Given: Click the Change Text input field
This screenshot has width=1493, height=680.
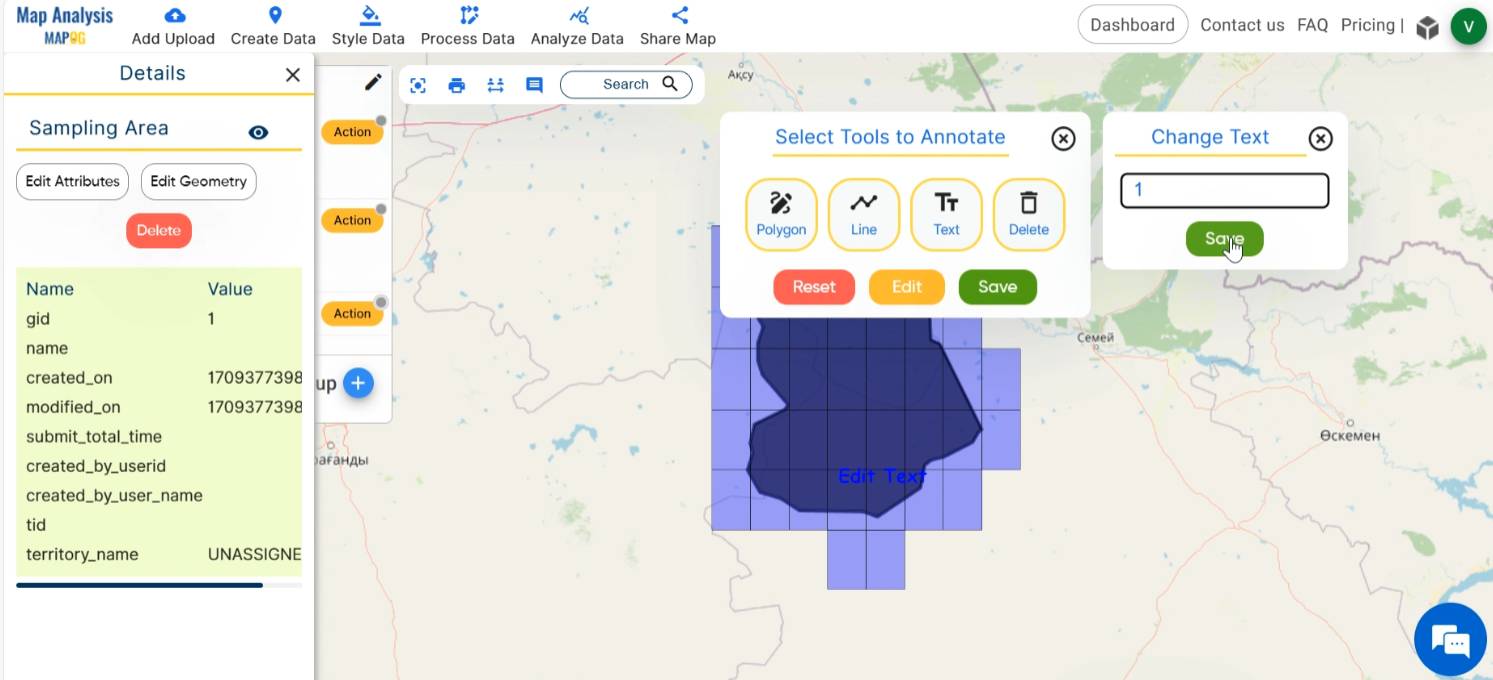Looking at the screenshot, I should click(1224, 190).
